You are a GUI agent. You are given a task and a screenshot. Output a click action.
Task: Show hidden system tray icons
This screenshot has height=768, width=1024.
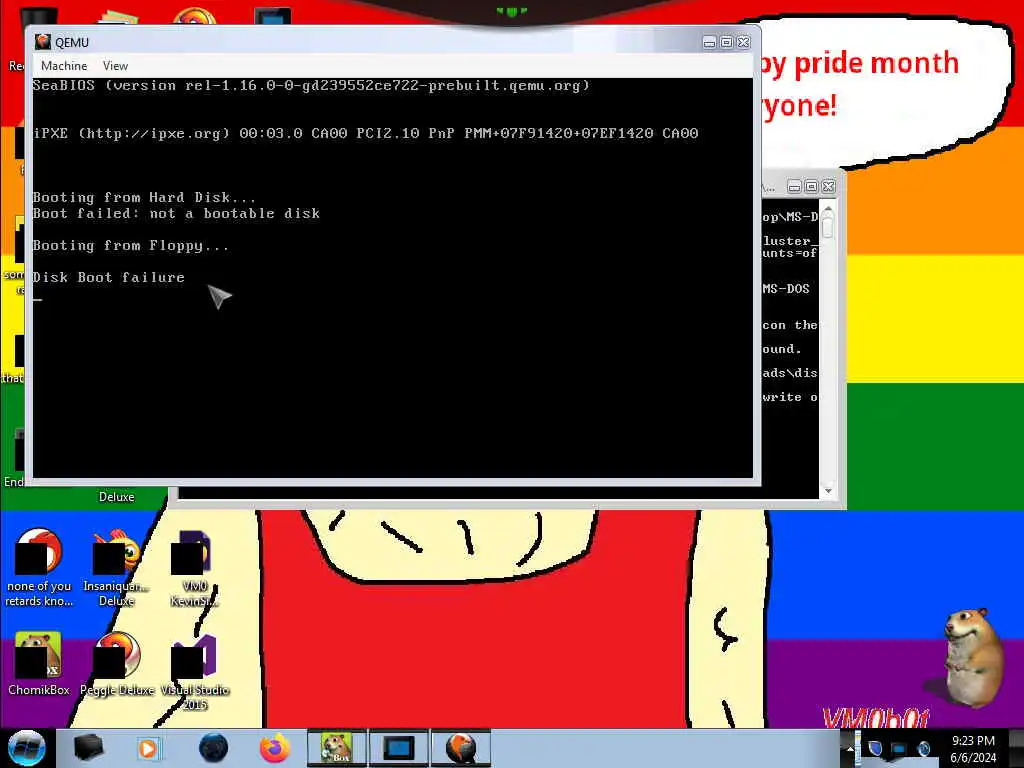pyautogui.click(x=850, y=749)
